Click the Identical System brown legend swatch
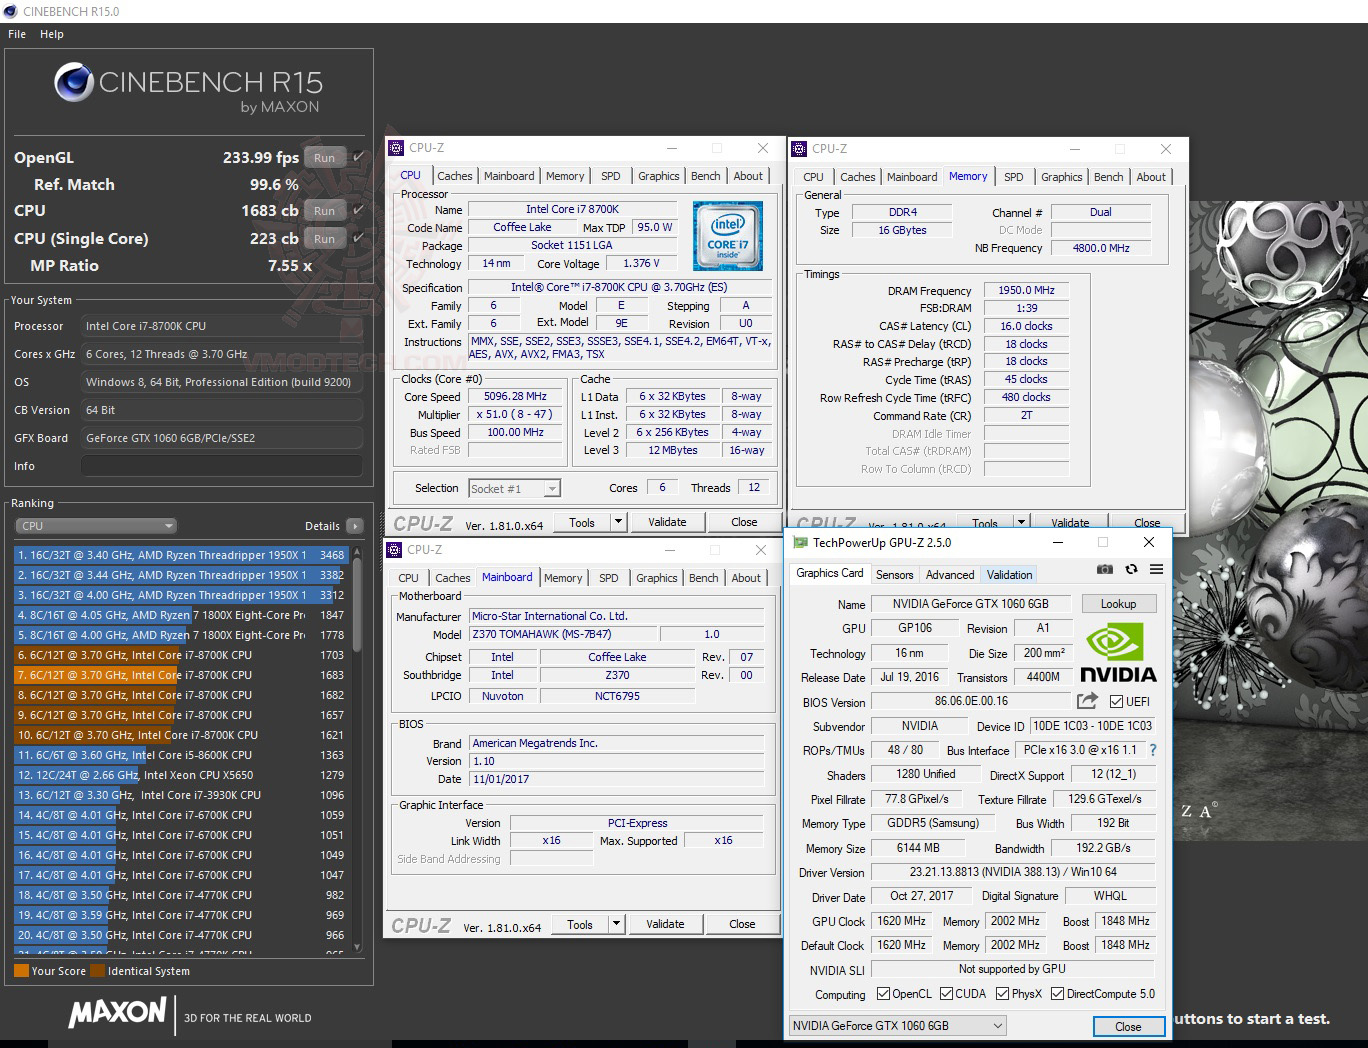 coord(97,970)
